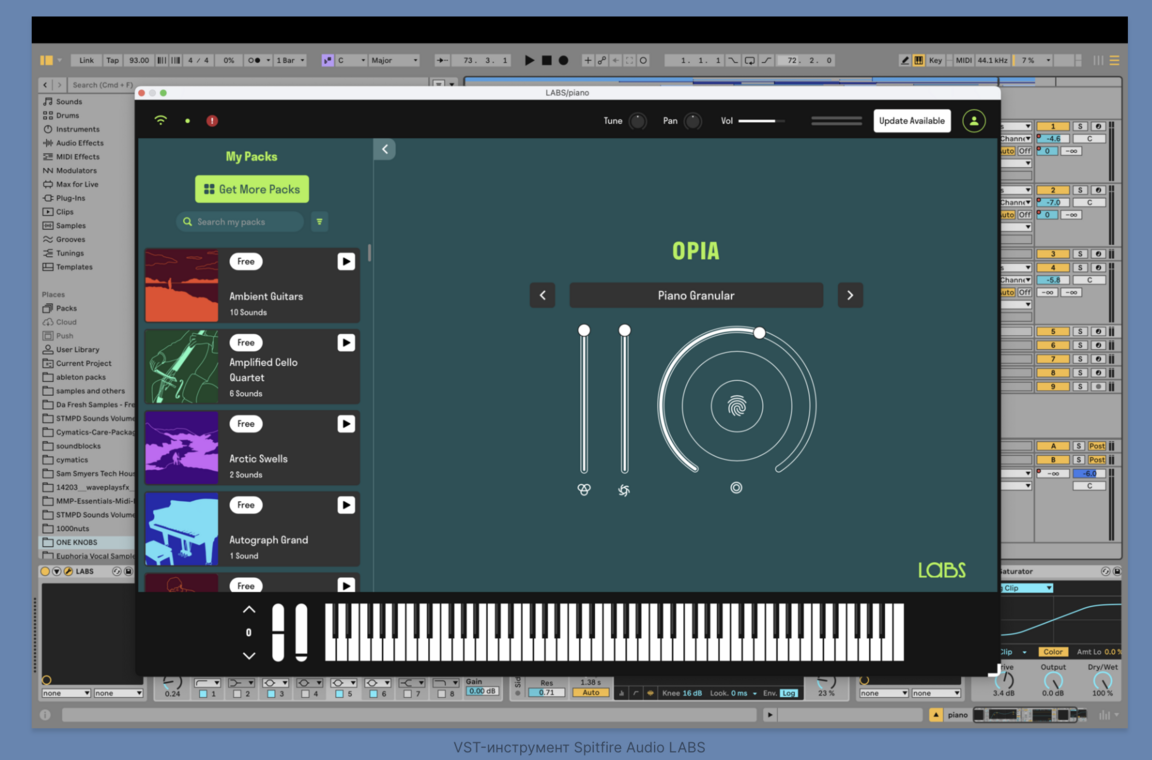
Task: Toggle Ableton's Draw Mode pencil icon
Action: [905, 60]
